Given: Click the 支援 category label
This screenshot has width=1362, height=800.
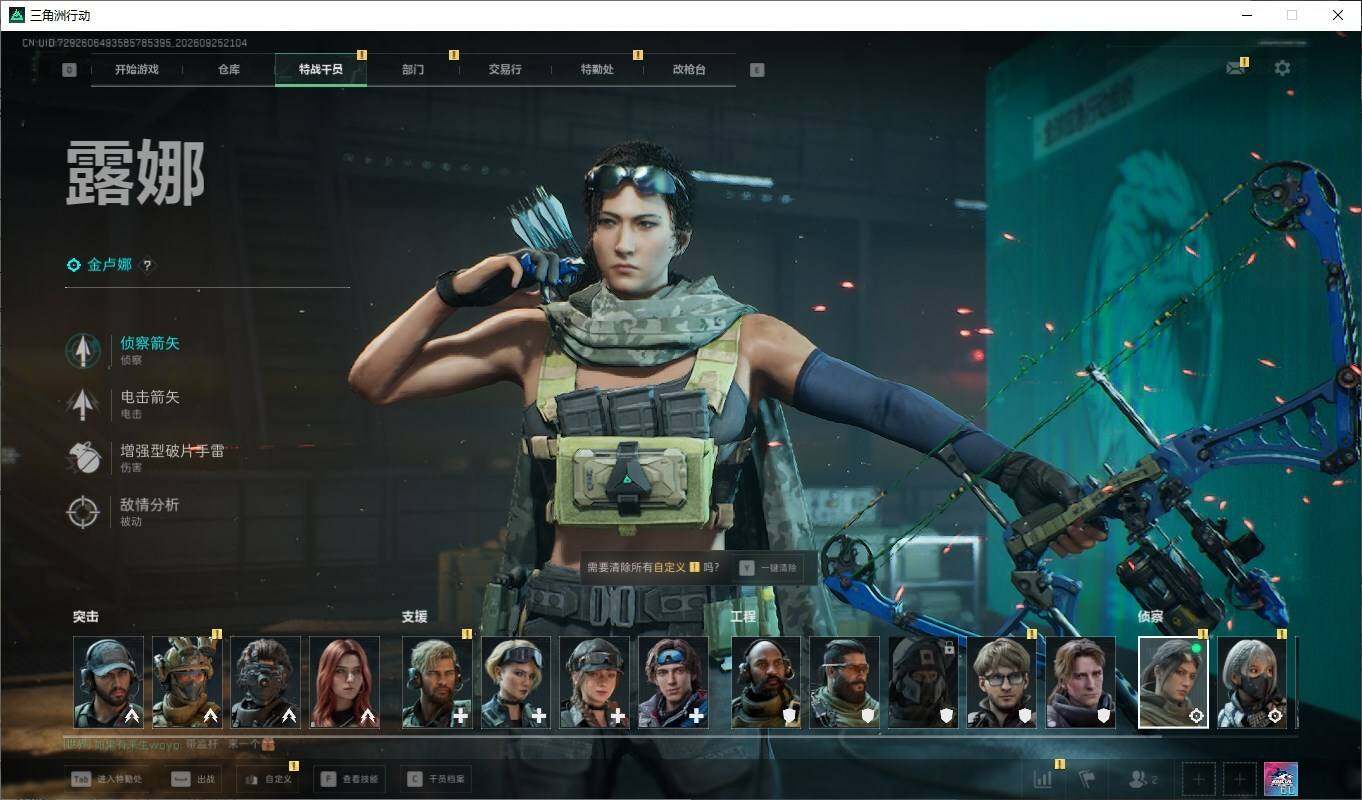Looking at the screenshot, I should click(x=414, y=617).
